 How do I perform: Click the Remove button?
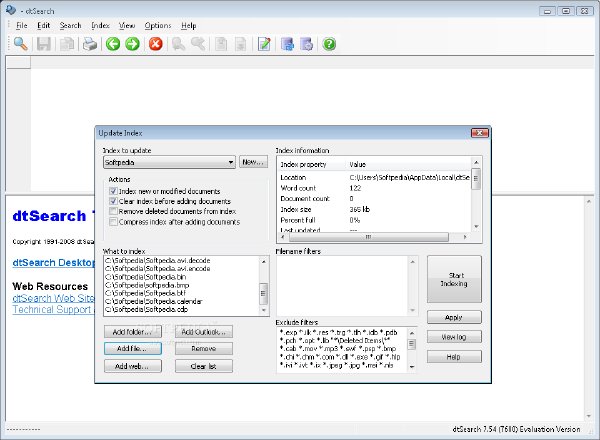tap(204, 349)
